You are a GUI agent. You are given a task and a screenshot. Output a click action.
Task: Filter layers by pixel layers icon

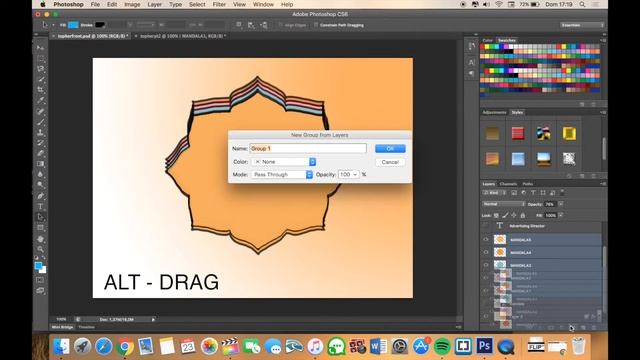click(514, 193)
